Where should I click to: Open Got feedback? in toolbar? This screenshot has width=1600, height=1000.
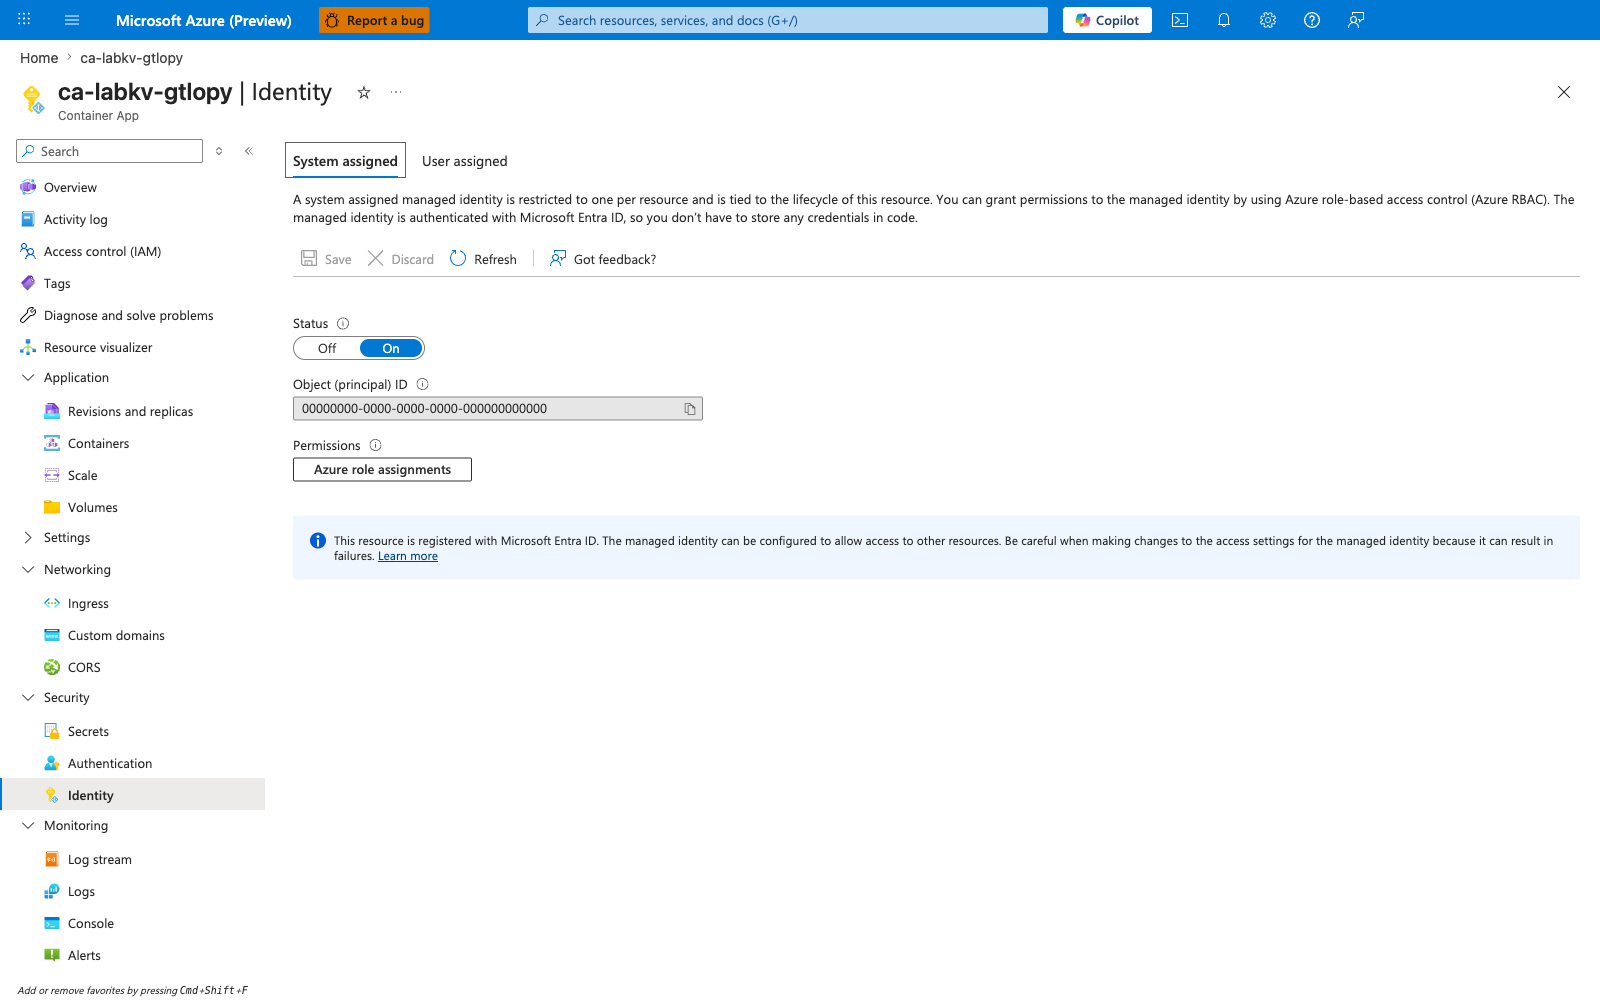[x=603, y=259]
